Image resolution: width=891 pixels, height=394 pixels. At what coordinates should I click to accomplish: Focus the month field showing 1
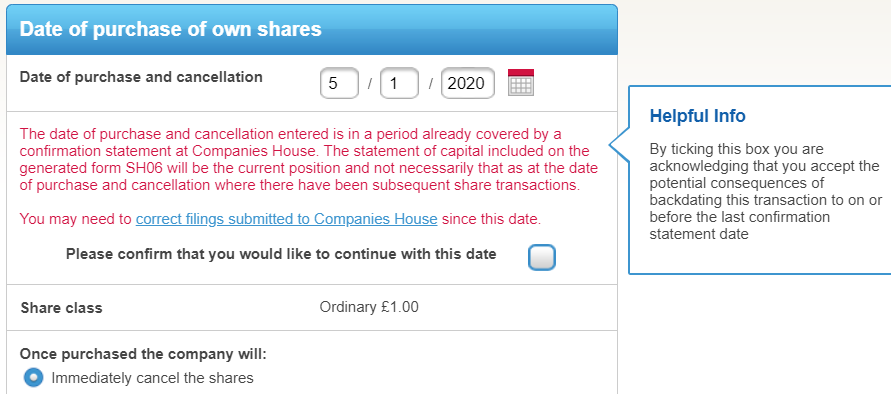[x=399, y=83]
